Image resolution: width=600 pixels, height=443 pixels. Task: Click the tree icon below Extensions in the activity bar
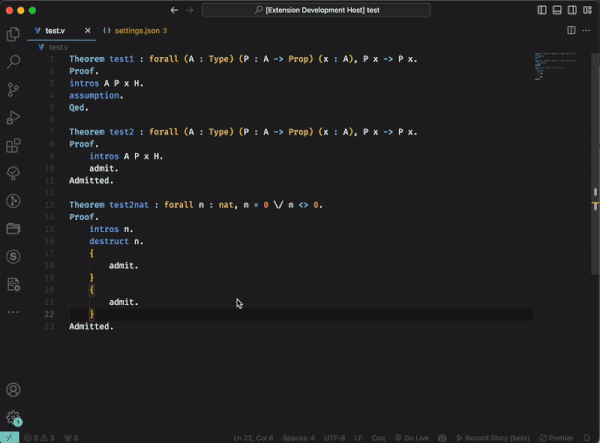13,173
